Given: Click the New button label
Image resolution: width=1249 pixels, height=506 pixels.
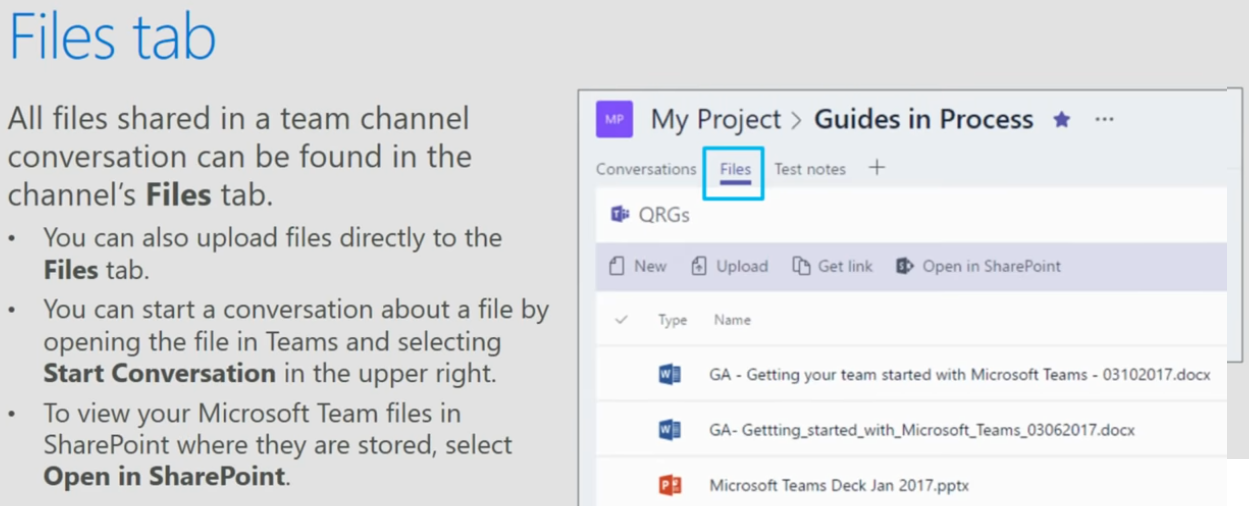Looking at the screenshot, I should pos(650,266).
